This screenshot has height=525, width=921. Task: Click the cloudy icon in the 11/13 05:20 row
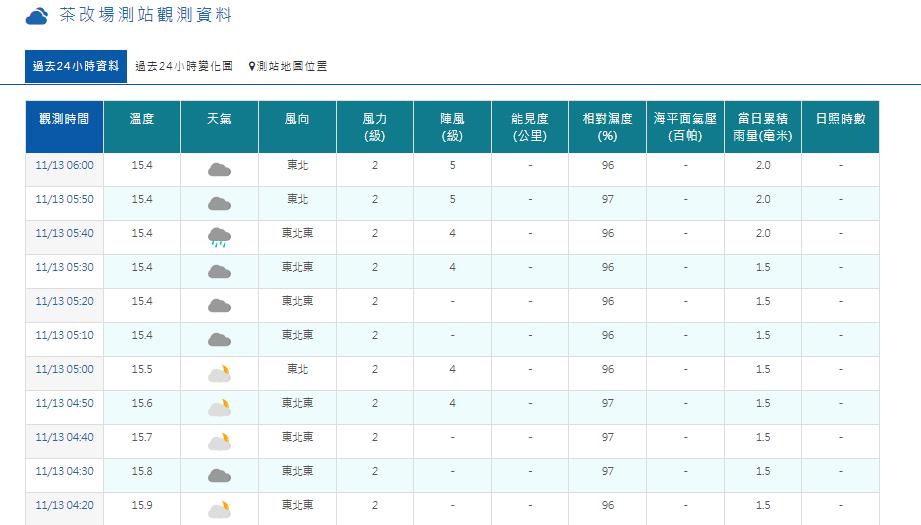[x=219, y=306]
